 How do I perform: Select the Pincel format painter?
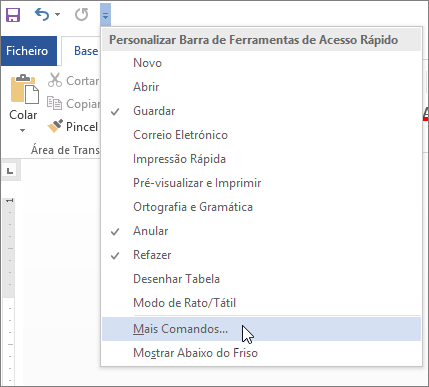[x=73, y=126]
